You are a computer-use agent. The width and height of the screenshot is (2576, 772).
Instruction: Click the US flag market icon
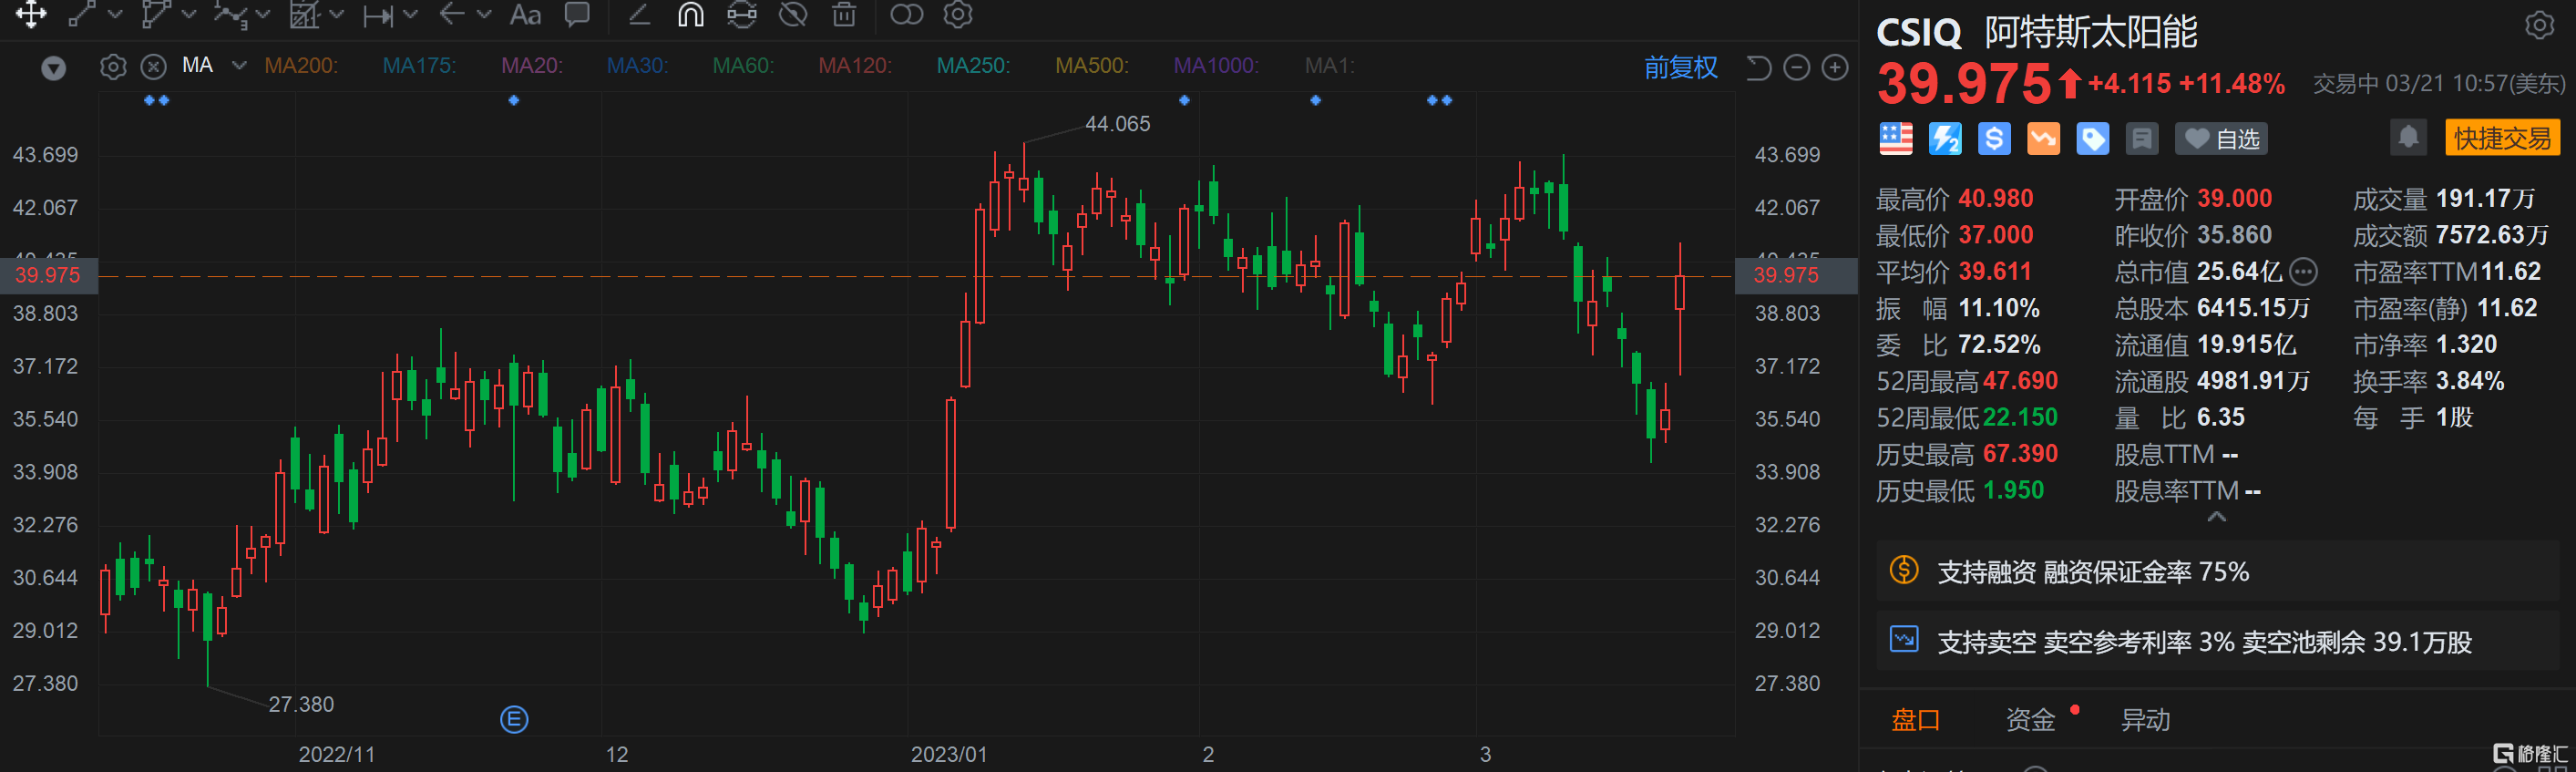tap(1896, 139)
